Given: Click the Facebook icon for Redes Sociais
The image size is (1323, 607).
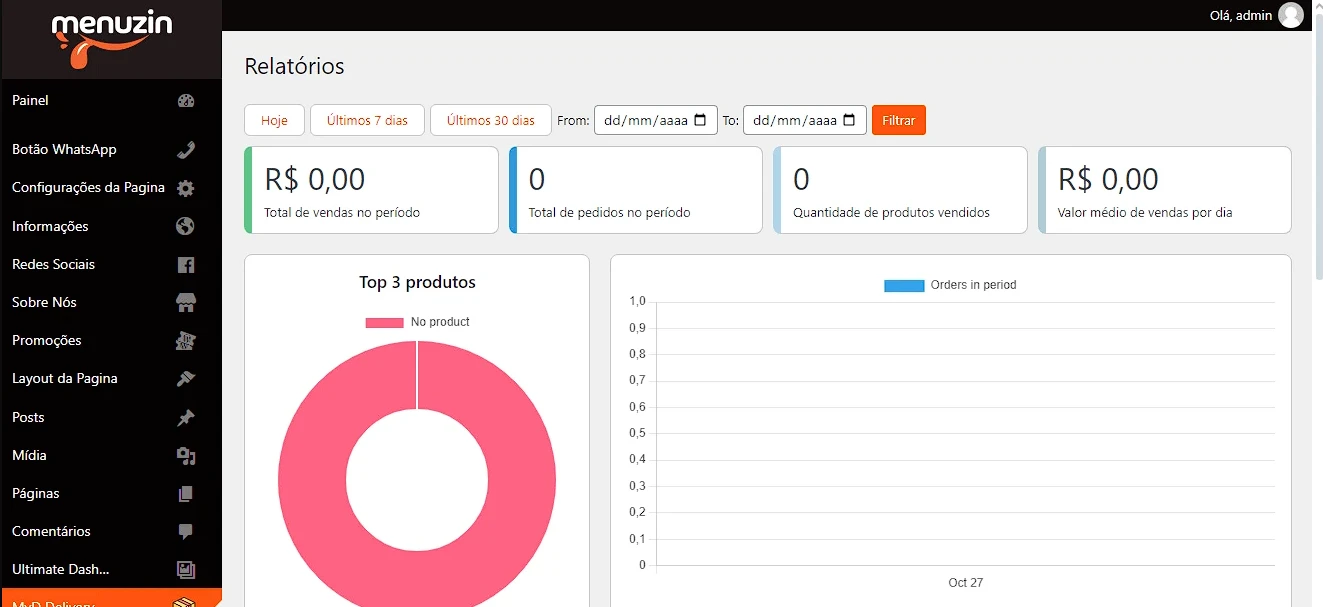Looking at the screenshot, I should click(185, 265).
